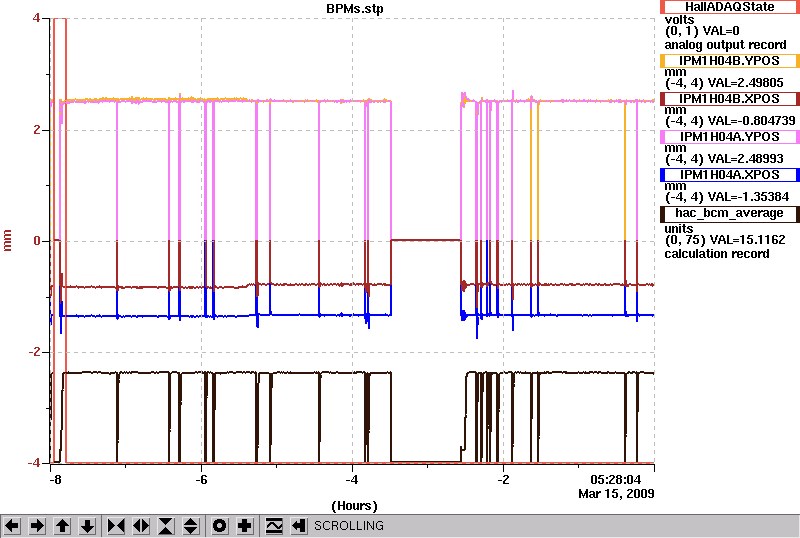This screenshot has width=800, height=538.
Task: Click the VAL=-0.804739 readout
Action: 749,121
